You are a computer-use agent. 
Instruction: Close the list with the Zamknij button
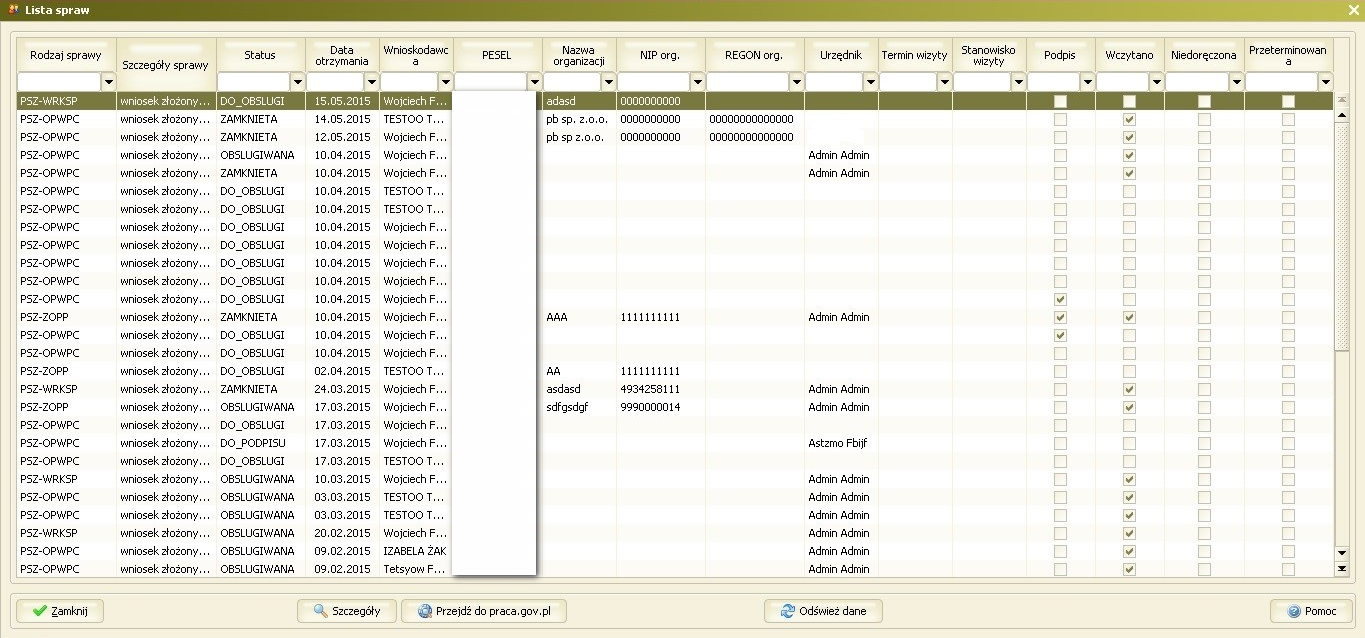pyautogui.click(x=60, y=611)
